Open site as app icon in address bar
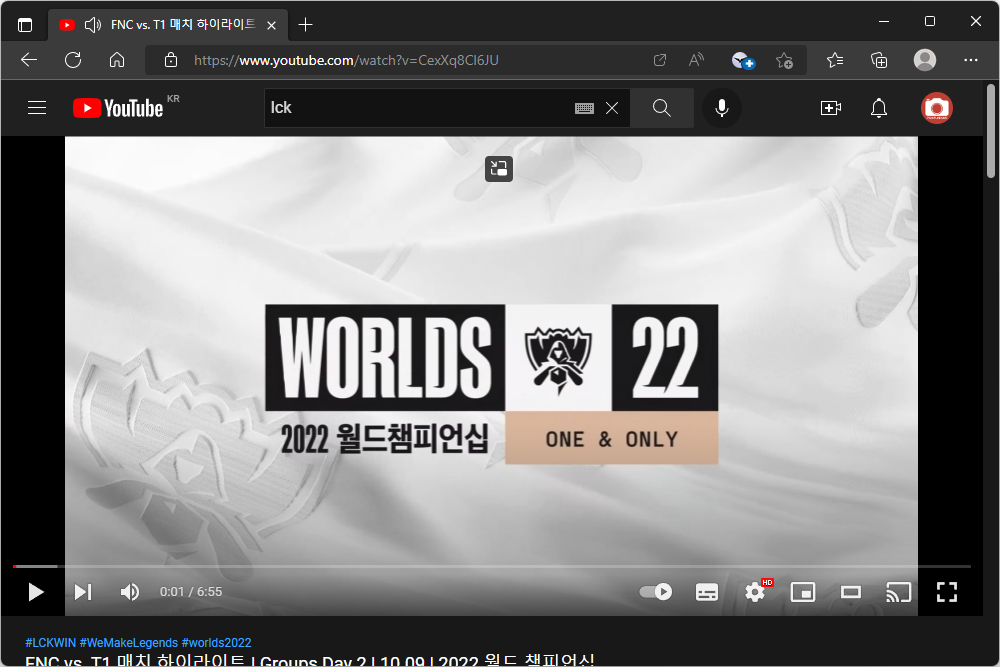Screen dimensions: 1000x667 click(x=660, y=60)
